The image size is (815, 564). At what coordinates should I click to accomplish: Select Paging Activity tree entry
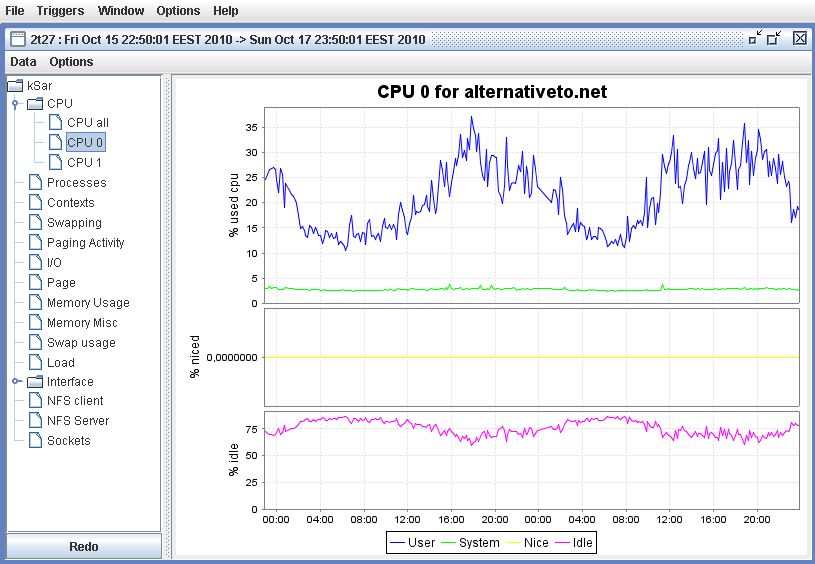point(85,243)
